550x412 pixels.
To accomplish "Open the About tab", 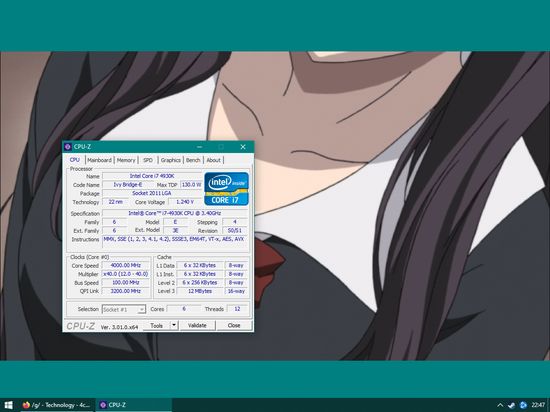I will click(213, 160).
